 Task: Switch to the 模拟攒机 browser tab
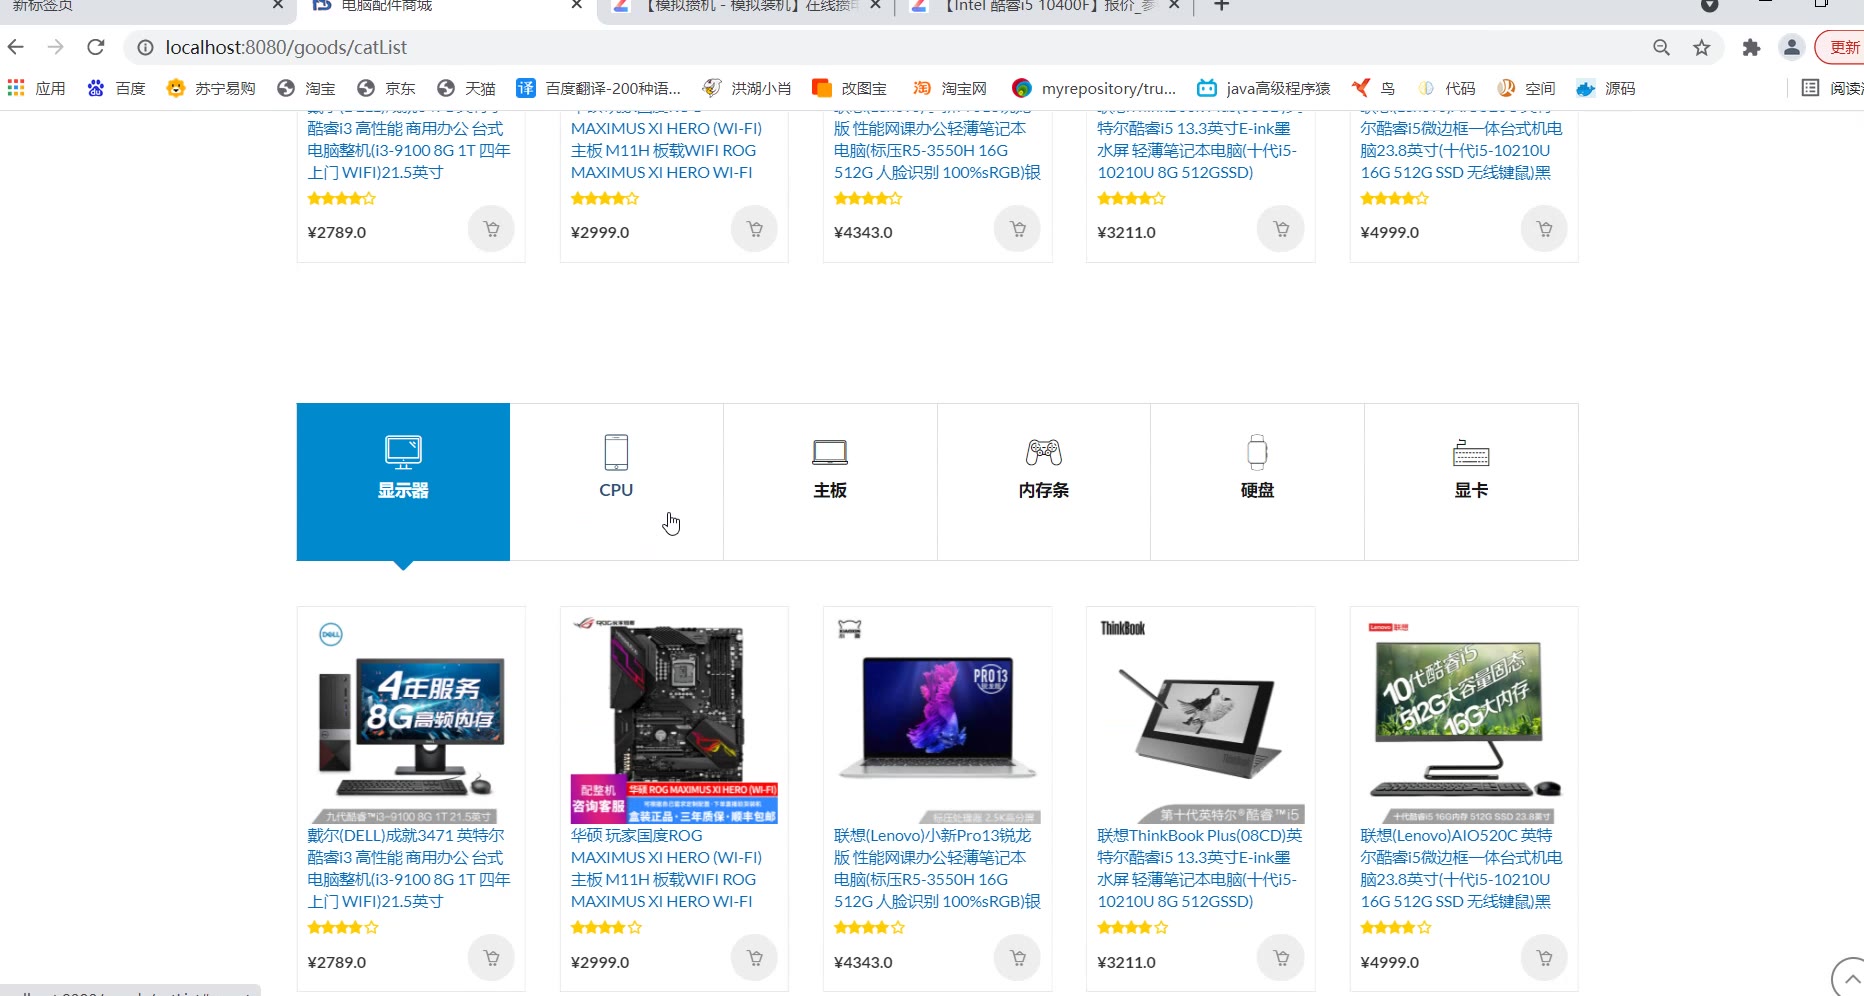pyautogui.click(x=745, y=8)
